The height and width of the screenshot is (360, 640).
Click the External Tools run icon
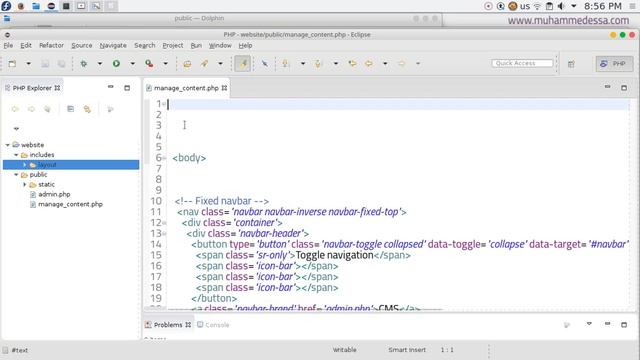point(149,64)
